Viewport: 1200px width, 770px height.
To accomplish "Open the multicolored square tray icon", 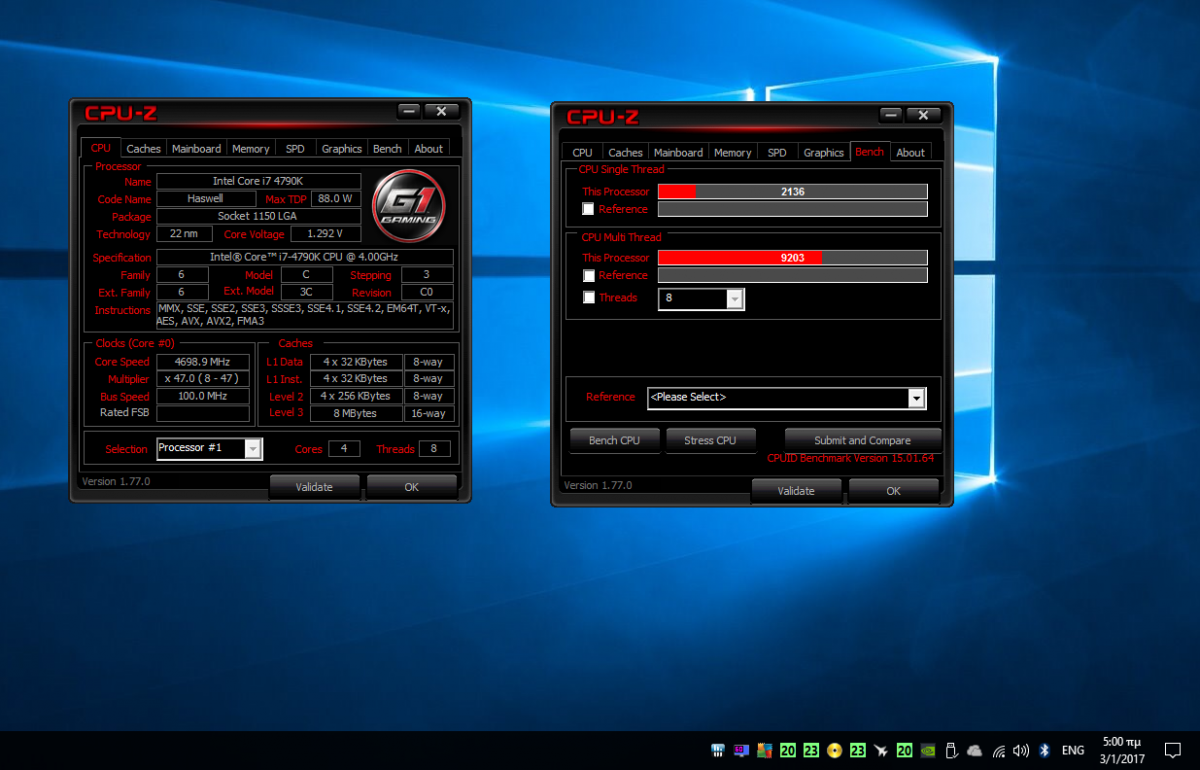I will coord(764,750).
